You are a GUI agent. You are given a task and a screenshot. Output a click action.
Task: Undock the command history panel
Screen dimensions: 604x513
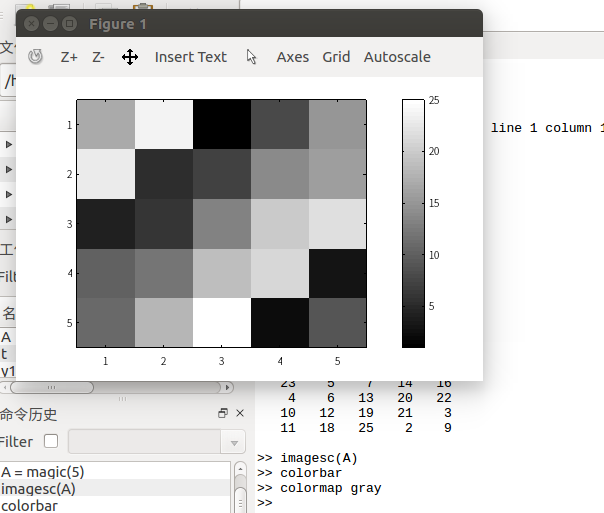click(223, 413)
